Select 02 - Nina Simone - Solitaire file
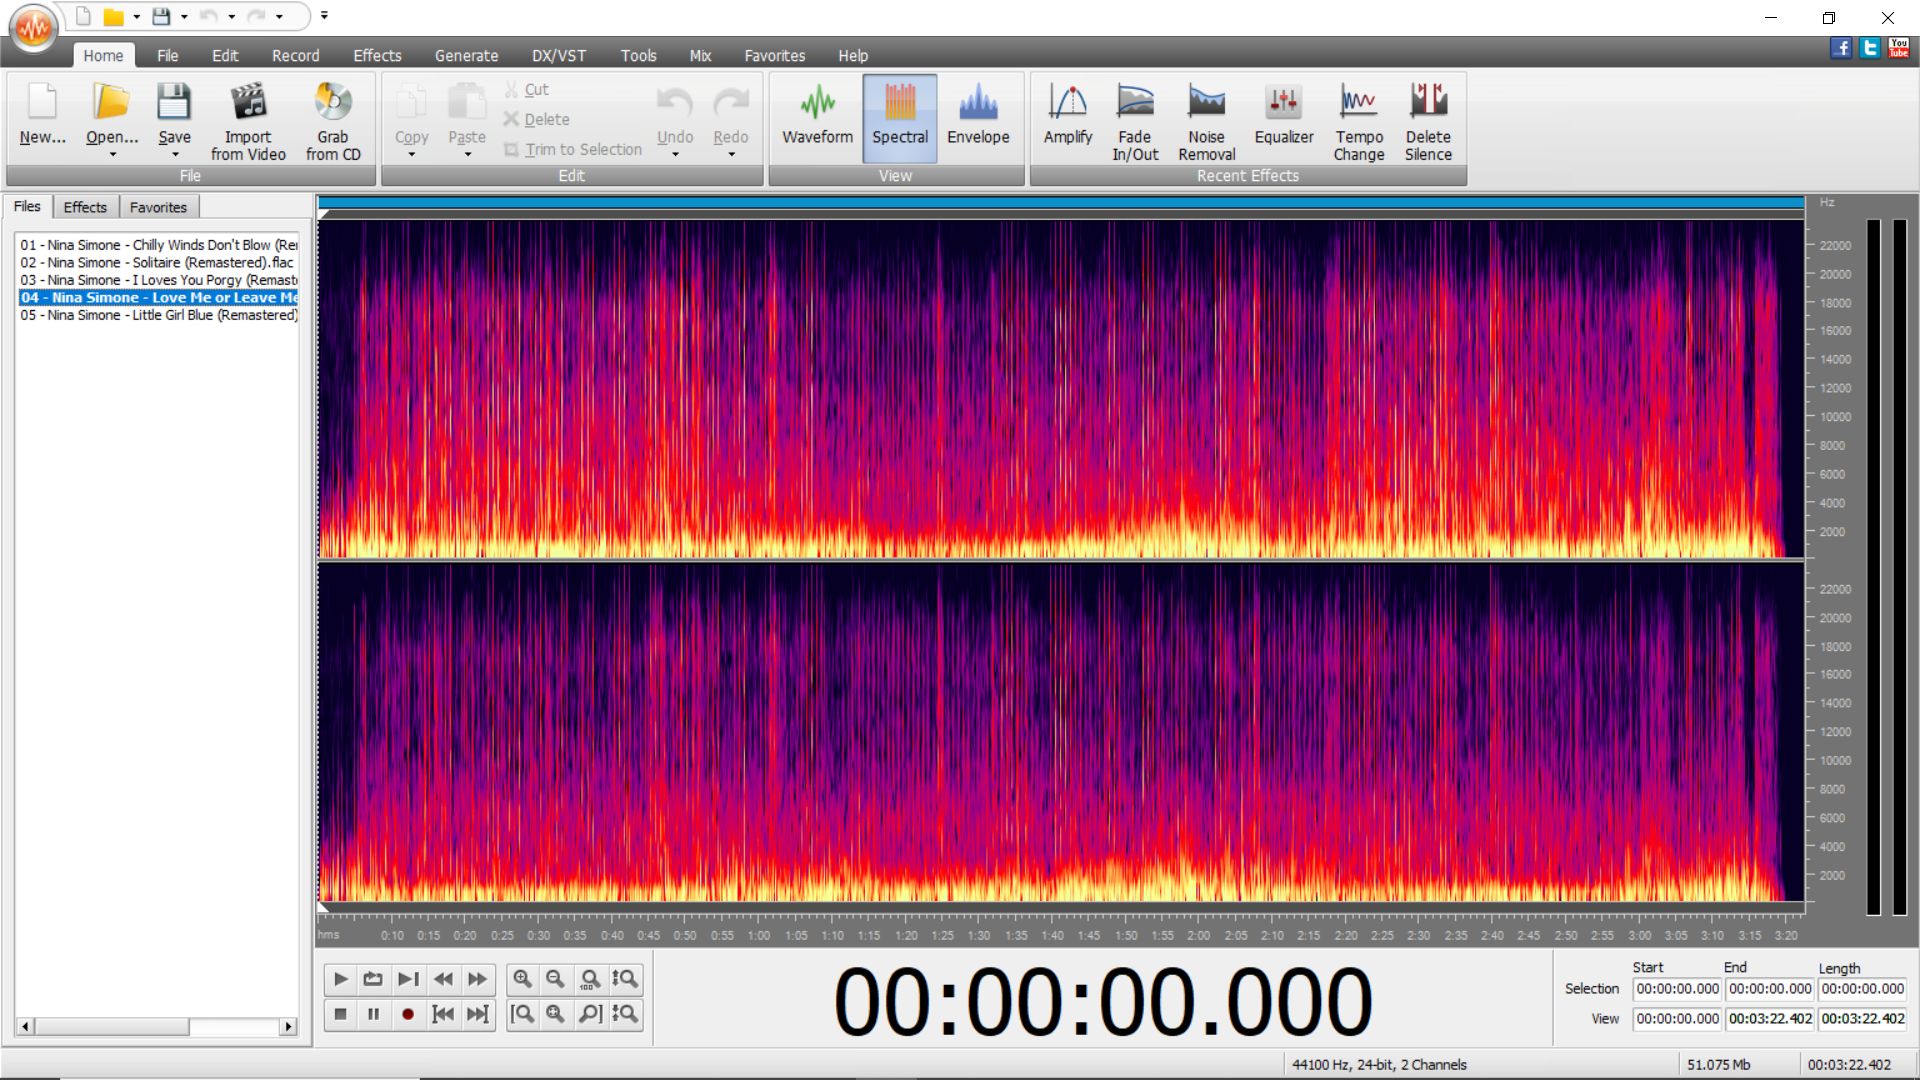 pos(157,262)
